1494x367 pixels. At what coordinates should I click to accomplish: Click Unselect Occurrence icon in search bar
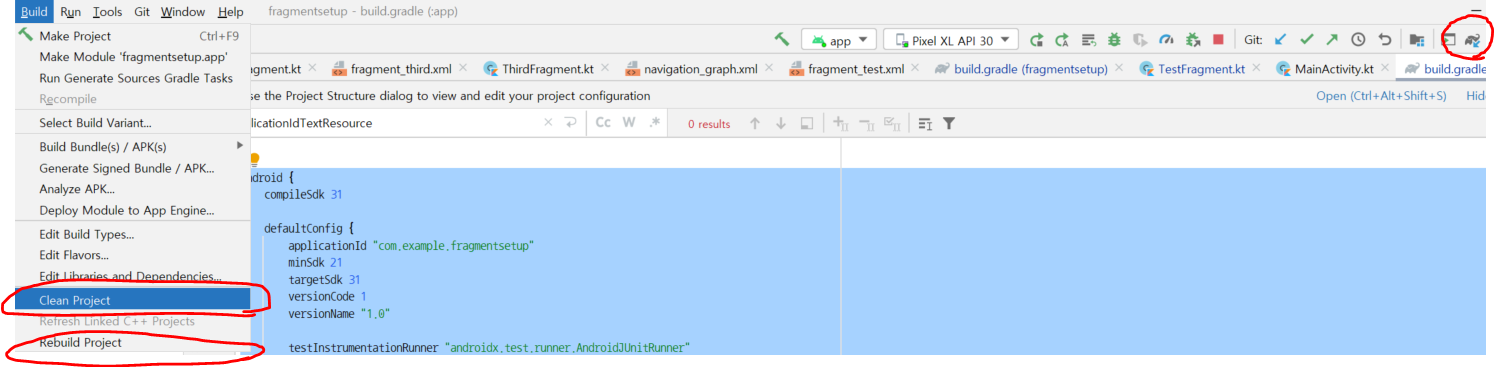click(868, 123)
